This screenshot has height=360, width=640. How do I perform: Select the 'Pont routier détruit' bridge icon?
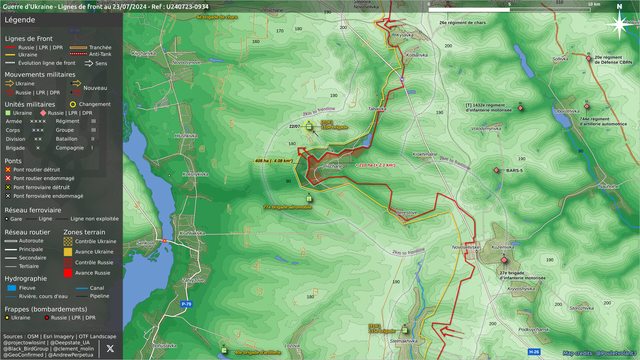[8, 169]
